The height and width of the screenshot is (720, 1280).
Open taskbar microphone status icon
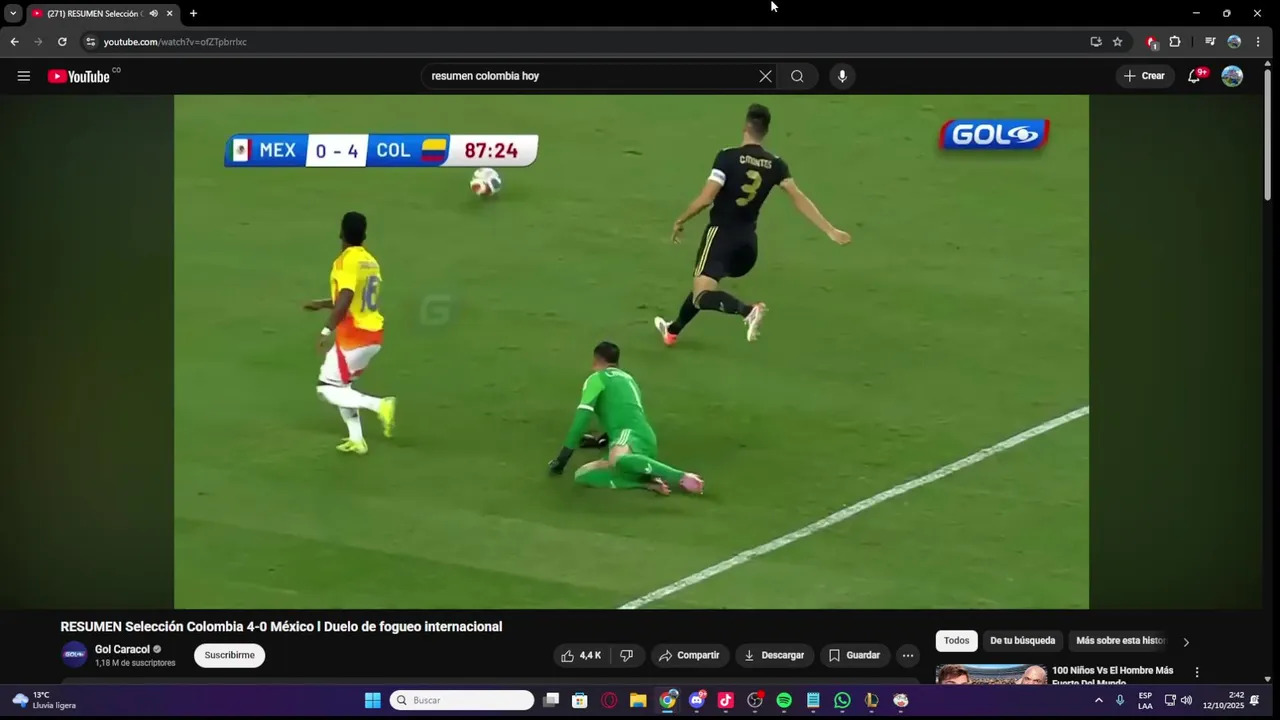(x=1120, y=700)
